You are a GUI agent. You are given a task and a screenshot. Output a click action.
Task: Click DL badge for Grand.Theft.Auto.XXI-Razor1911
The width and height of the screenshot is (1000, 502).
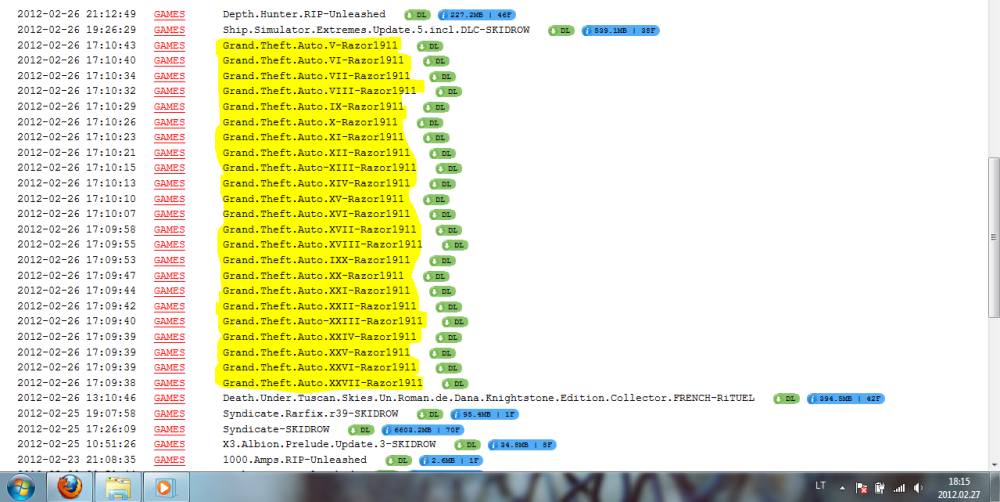pyautogui.click(x=443, y=292)
